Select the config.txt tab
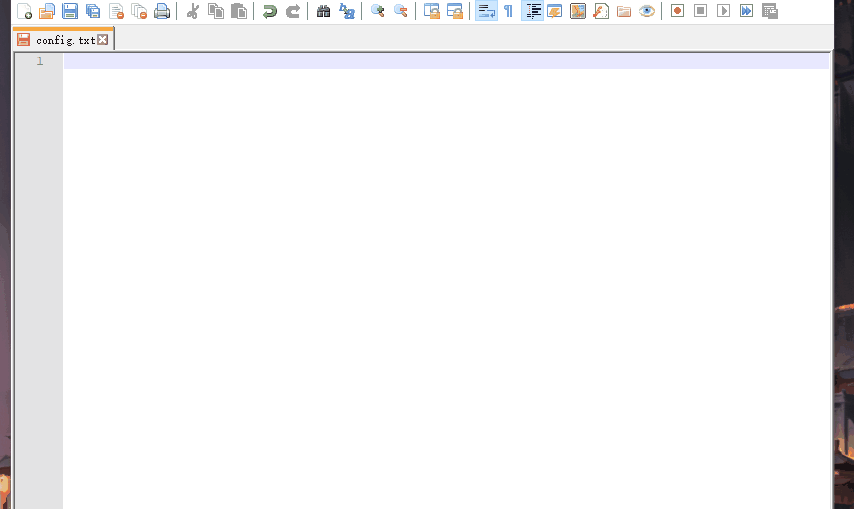 coord(63,40)
